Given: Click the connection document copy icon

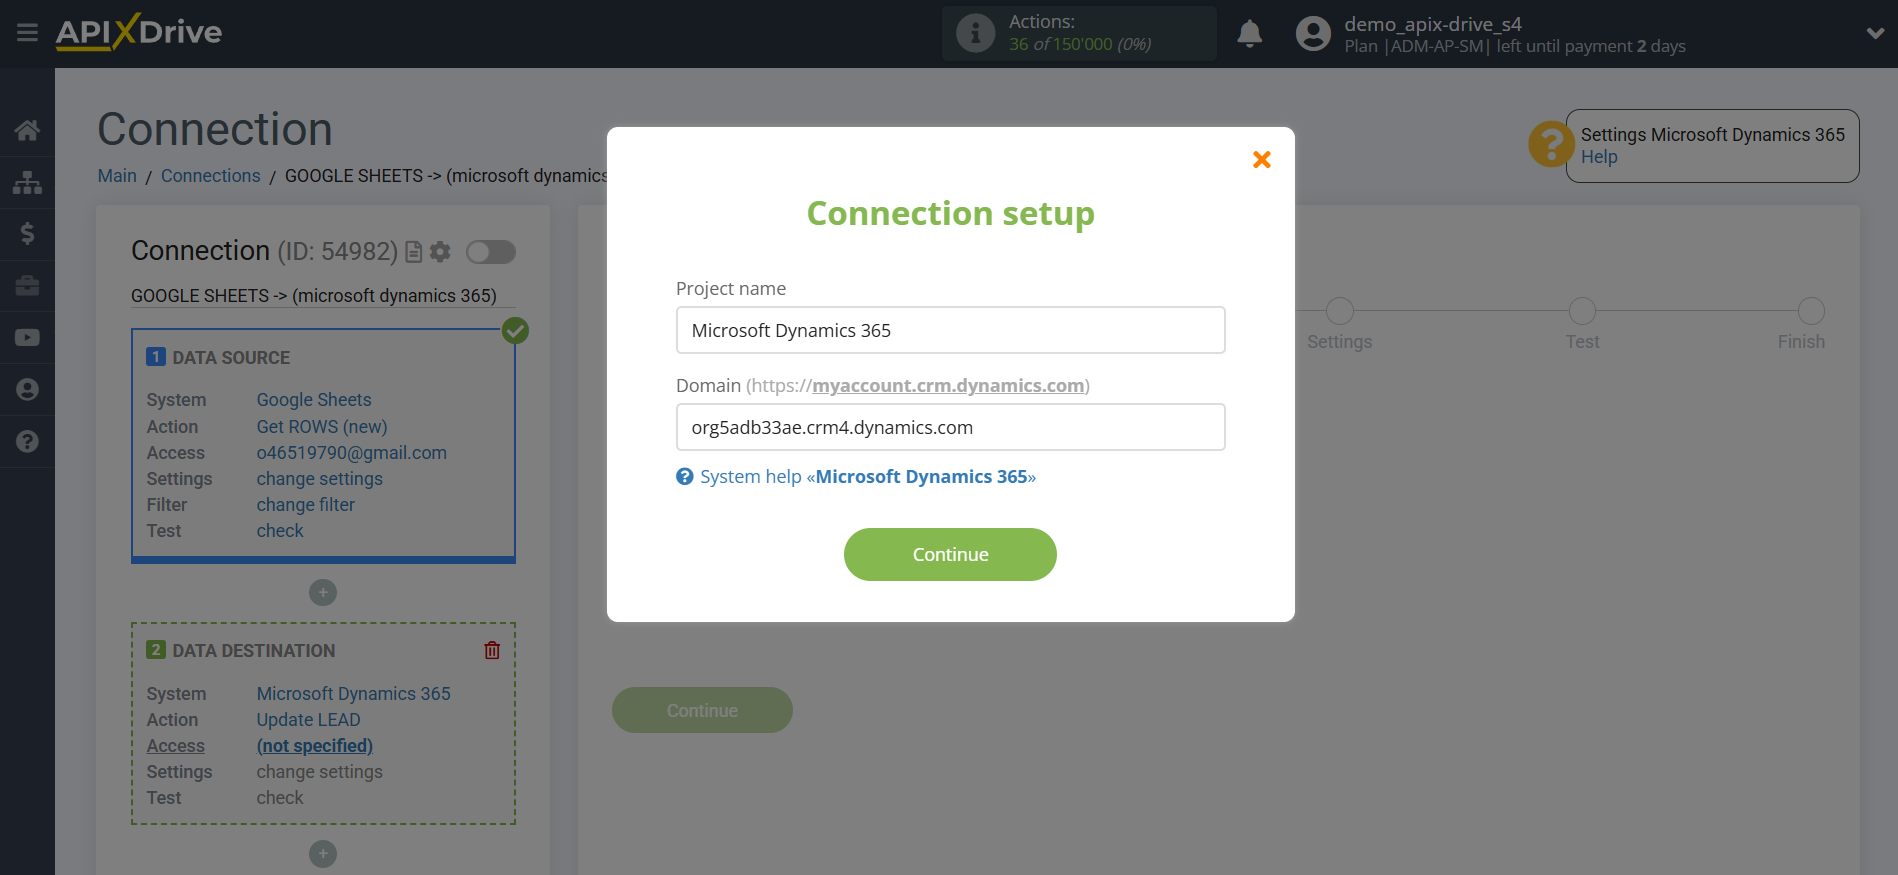Looking at the screenshot, I should (414, 252).
